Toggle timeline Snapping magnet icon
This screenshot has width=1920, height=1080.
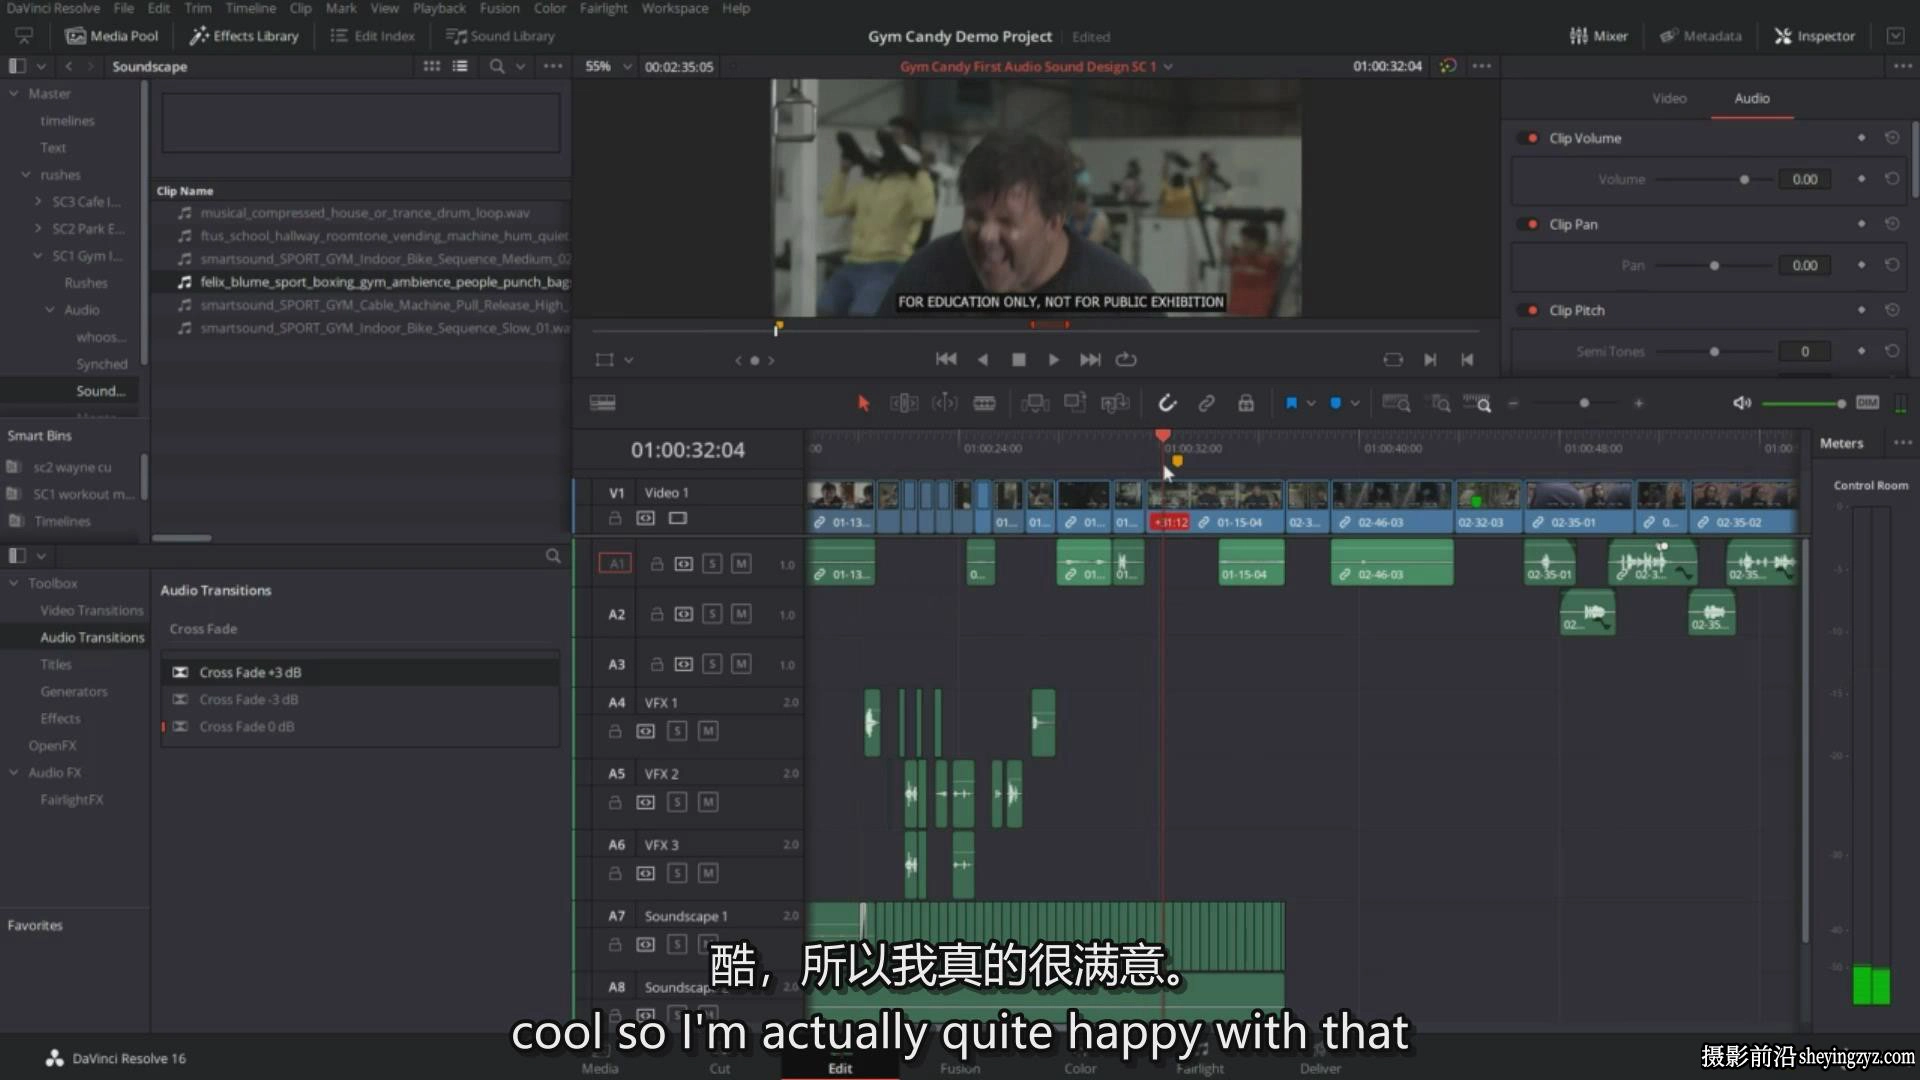tap(1167, 403)
